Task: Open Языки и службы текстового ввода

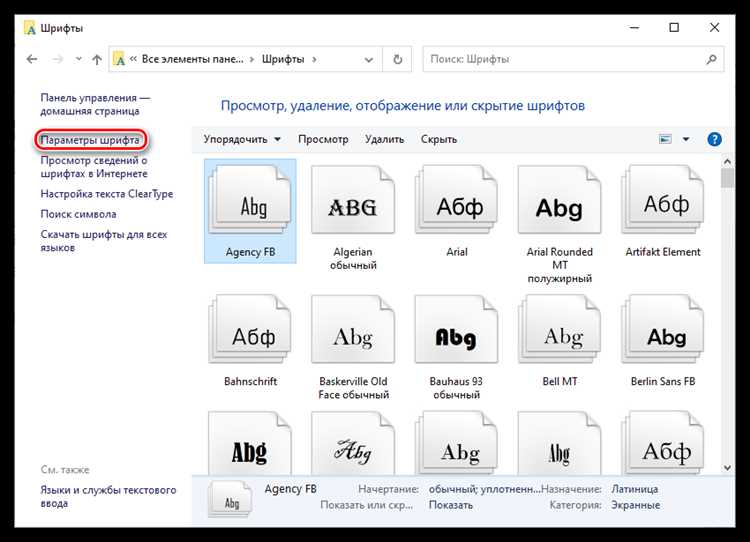Action: click(108, 497)
